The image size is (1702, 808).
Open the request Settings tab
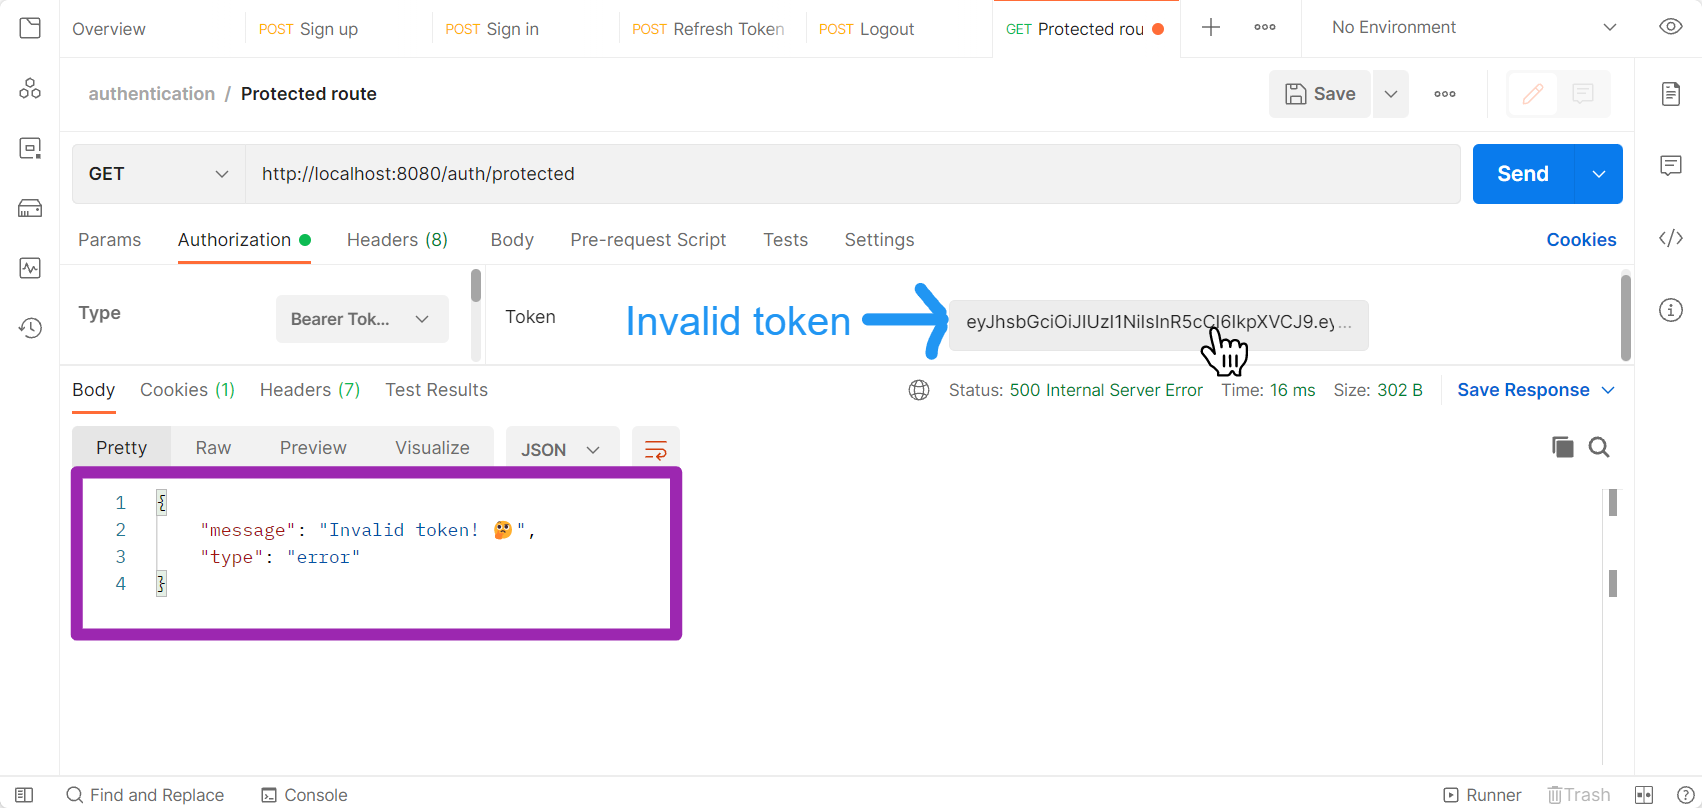point(879,240)
